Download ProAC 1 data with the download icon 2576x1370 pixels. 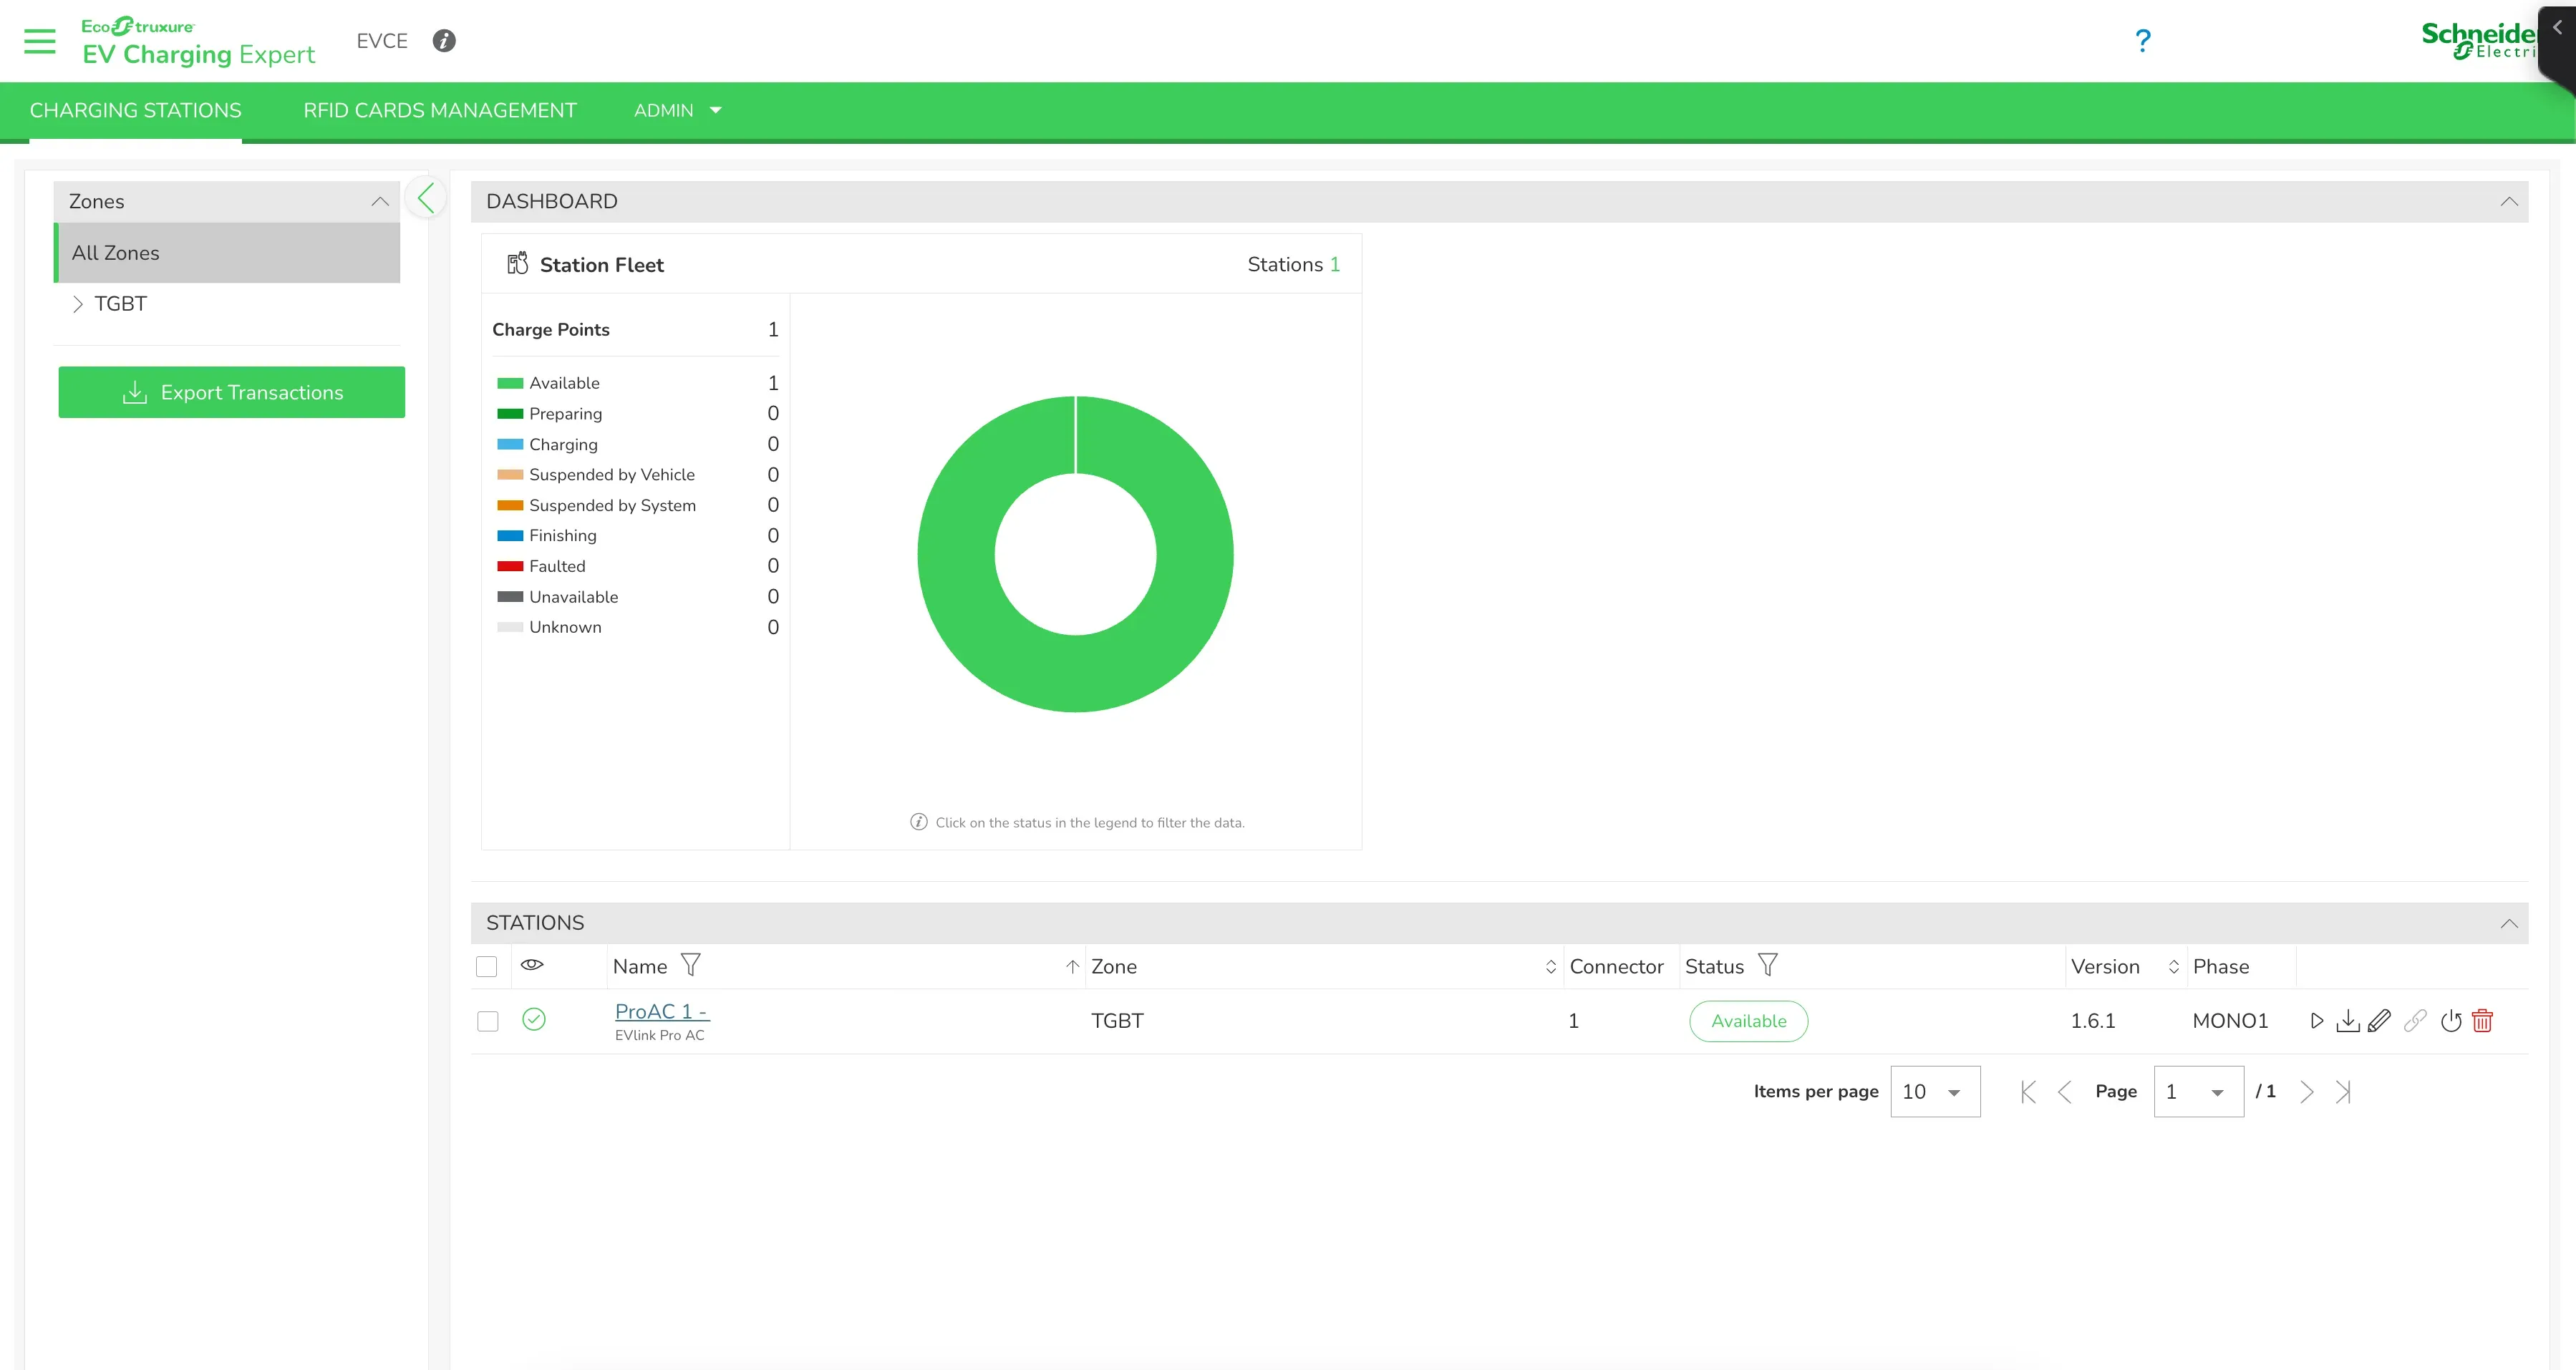(2347, 1021)
